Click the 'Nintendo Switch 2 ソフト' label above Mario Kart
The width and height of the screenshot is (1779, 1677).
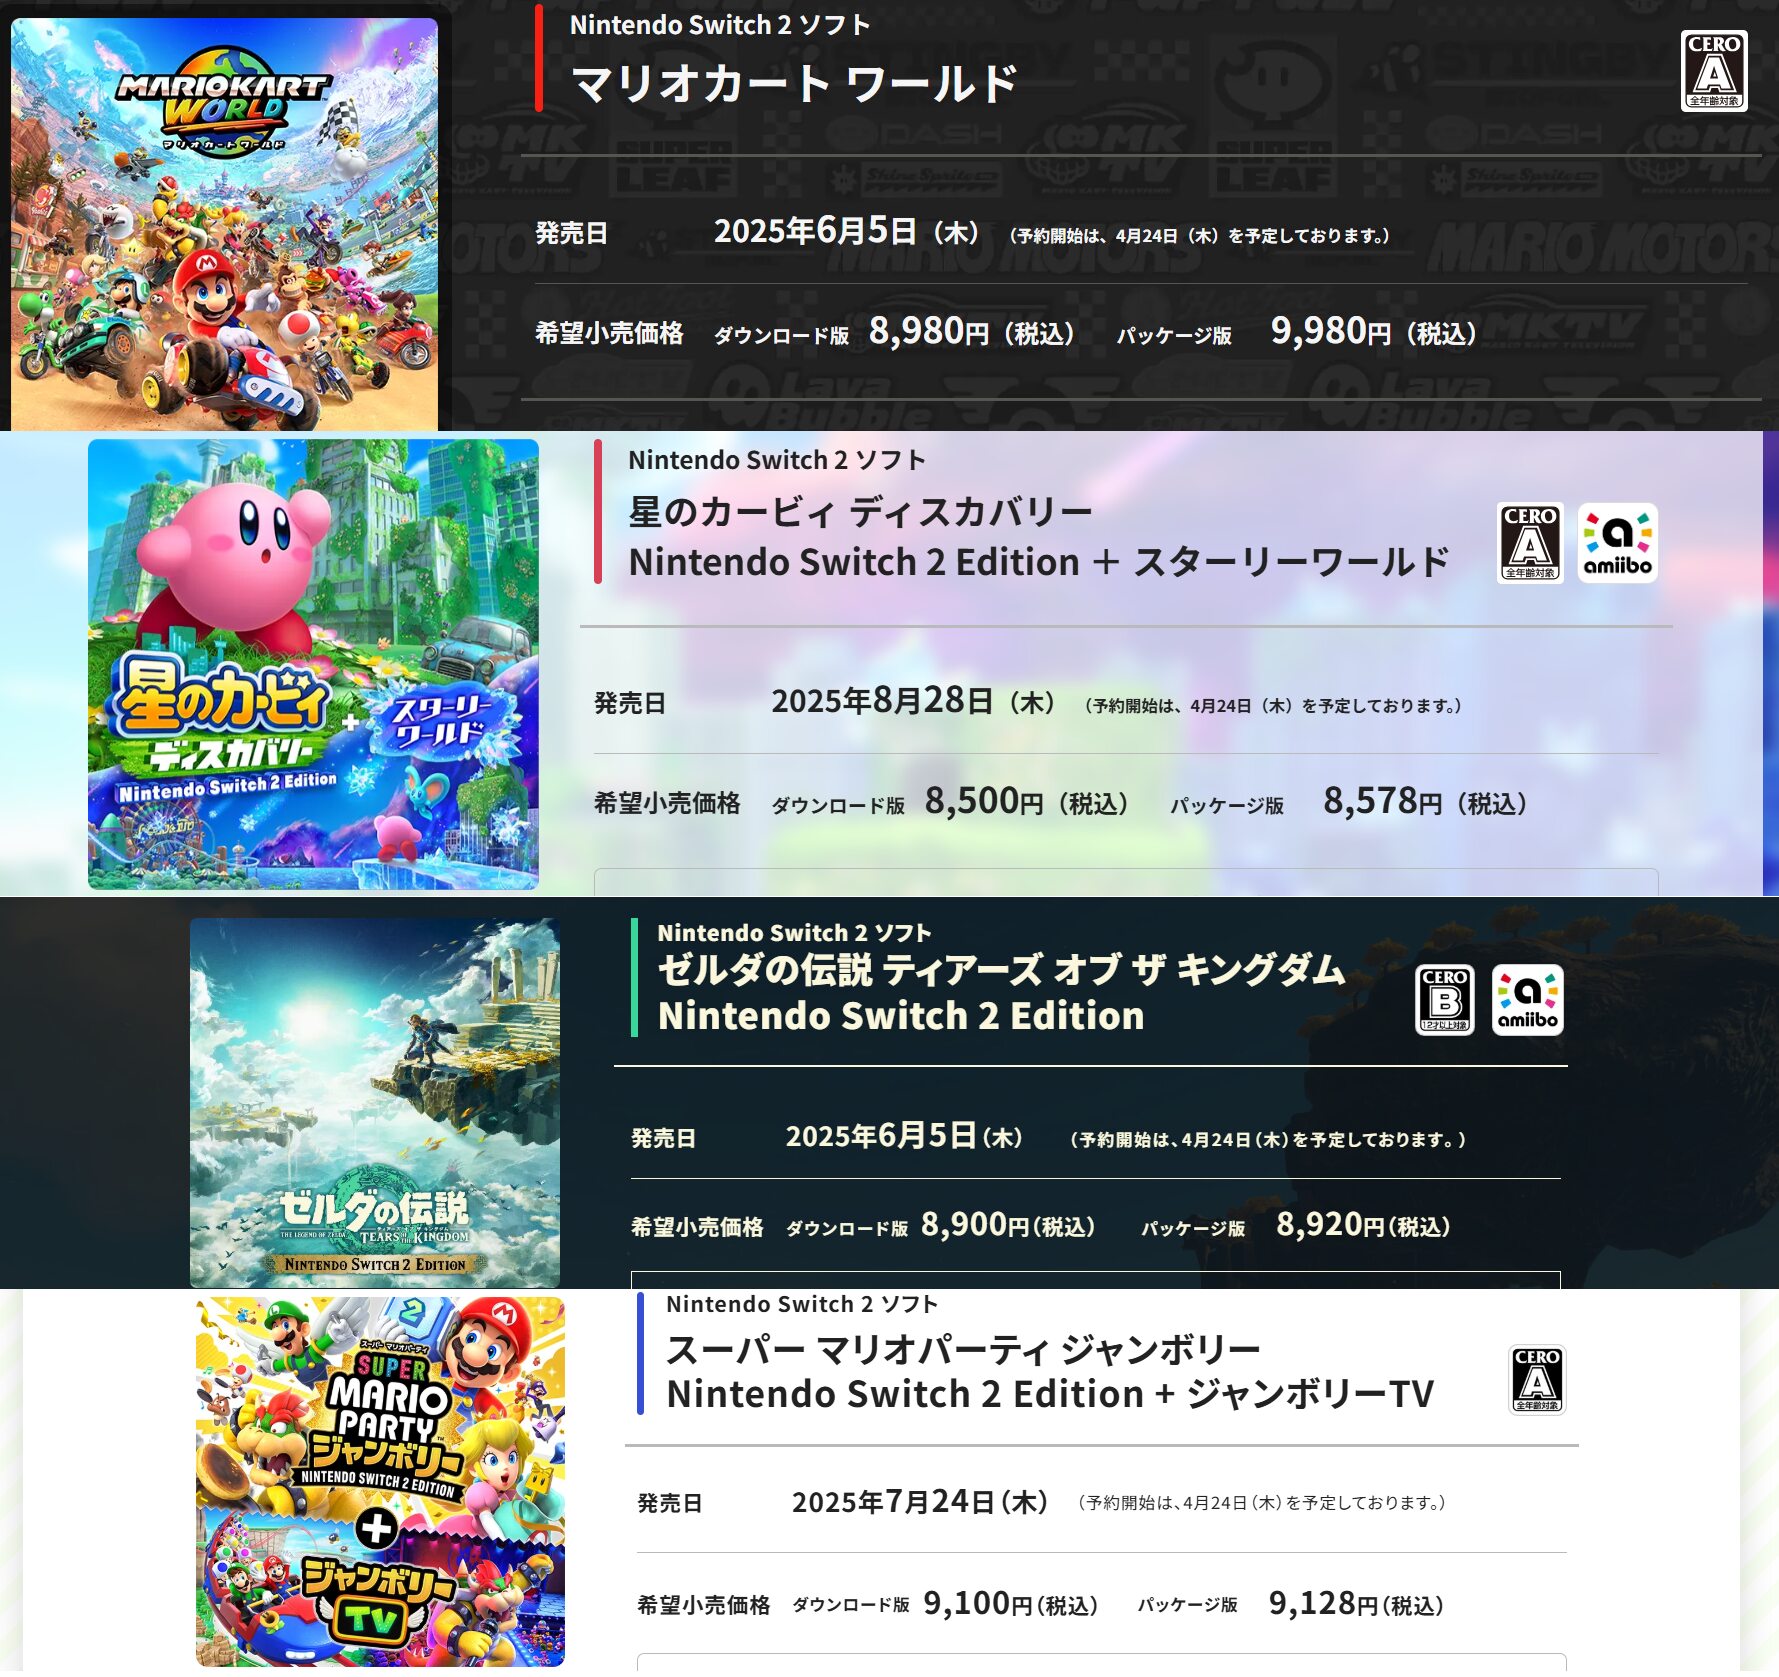pyautogui.click(x=720, y=25)
